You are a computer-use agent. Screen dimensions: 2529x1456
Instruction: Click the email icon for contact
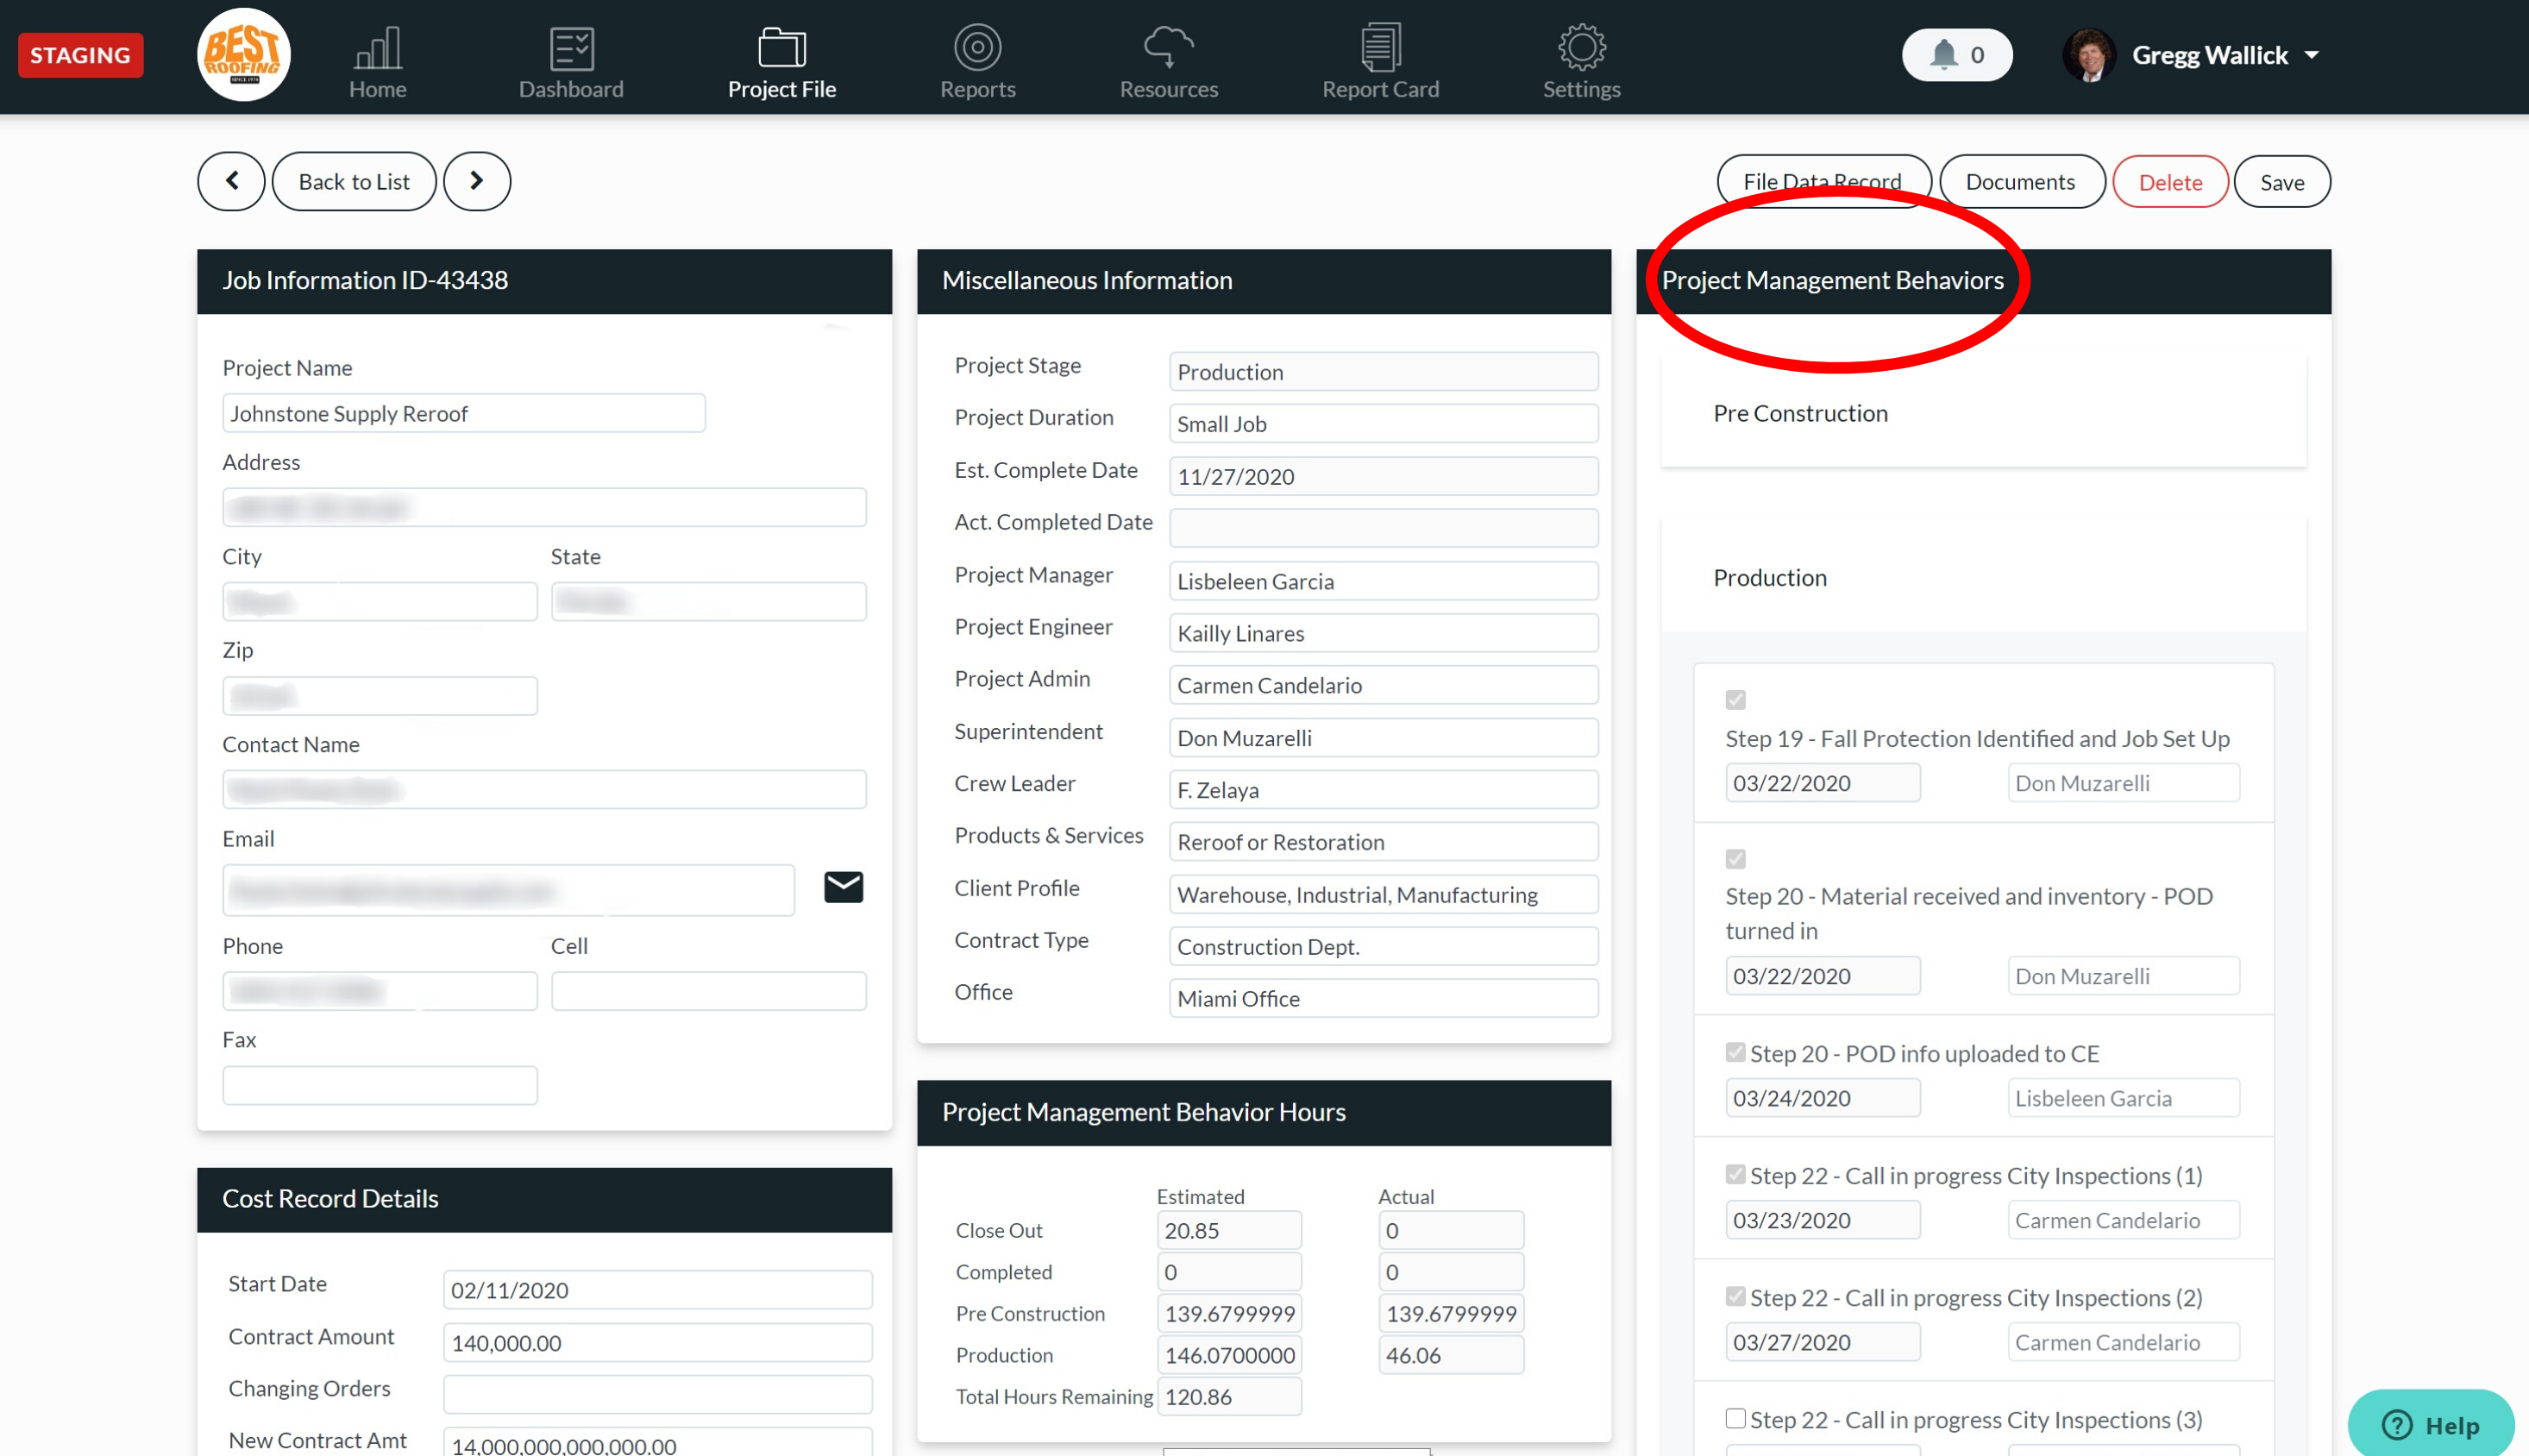click(843, 886)
